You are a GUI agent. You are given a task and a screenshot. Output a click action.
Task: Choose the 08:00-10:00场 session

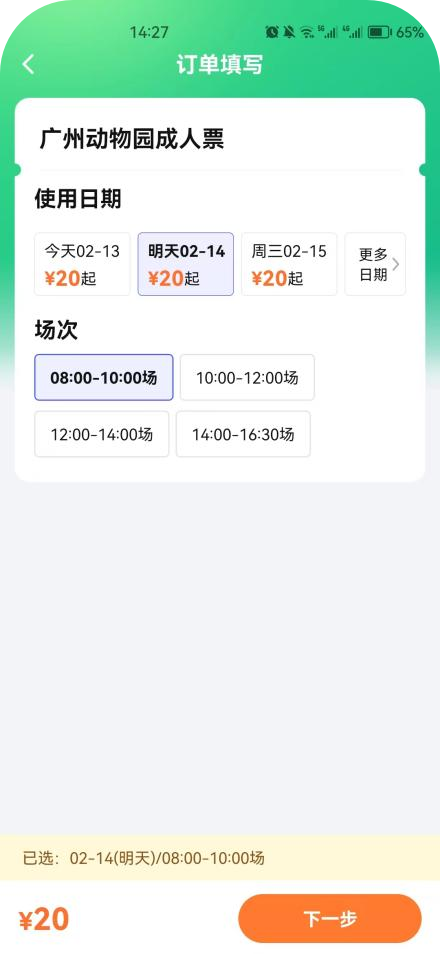click(104, 378)
